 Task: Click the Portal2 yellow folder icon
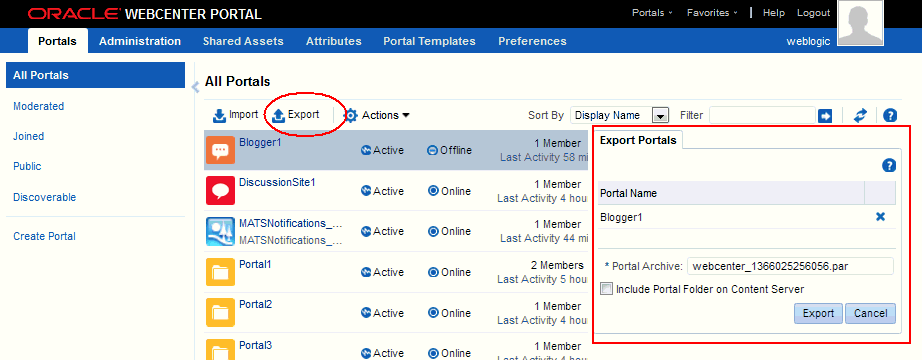click(221, 312)
